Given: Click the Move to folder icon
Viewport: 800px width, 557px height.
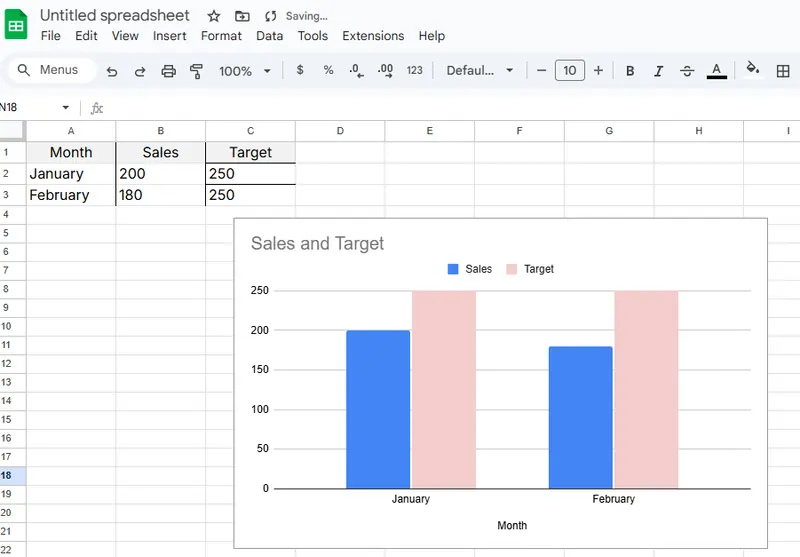Looking at the screenshot, I should [242, 16].
